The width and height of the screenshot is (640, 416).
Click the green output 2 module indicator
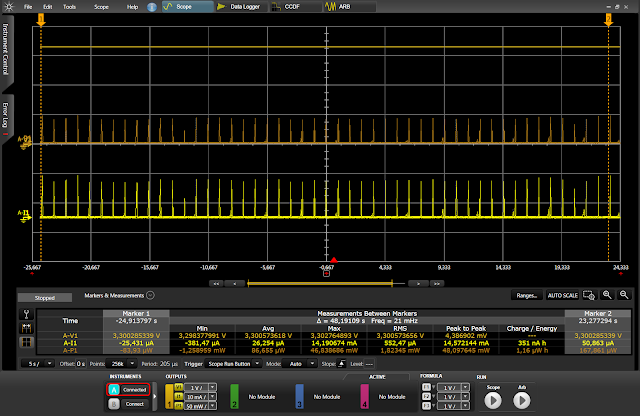pyautogui.click(x=234, y=396)
